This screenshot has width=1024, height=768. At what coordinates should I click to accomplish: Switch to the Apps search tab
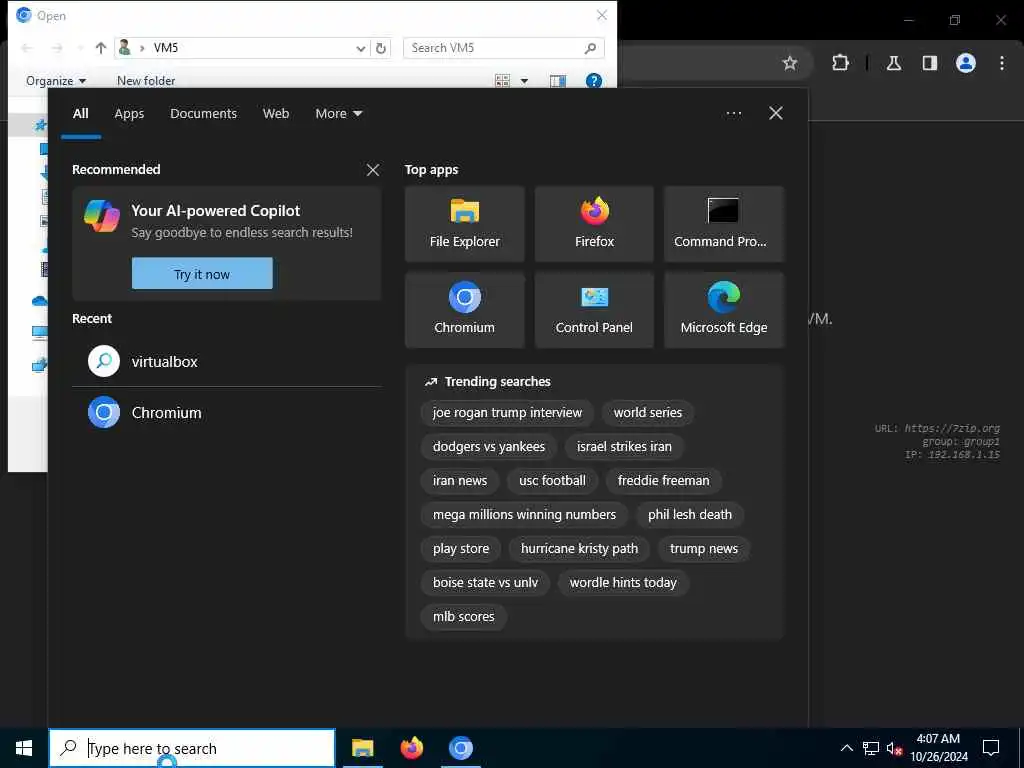click(x=129, y=113)
